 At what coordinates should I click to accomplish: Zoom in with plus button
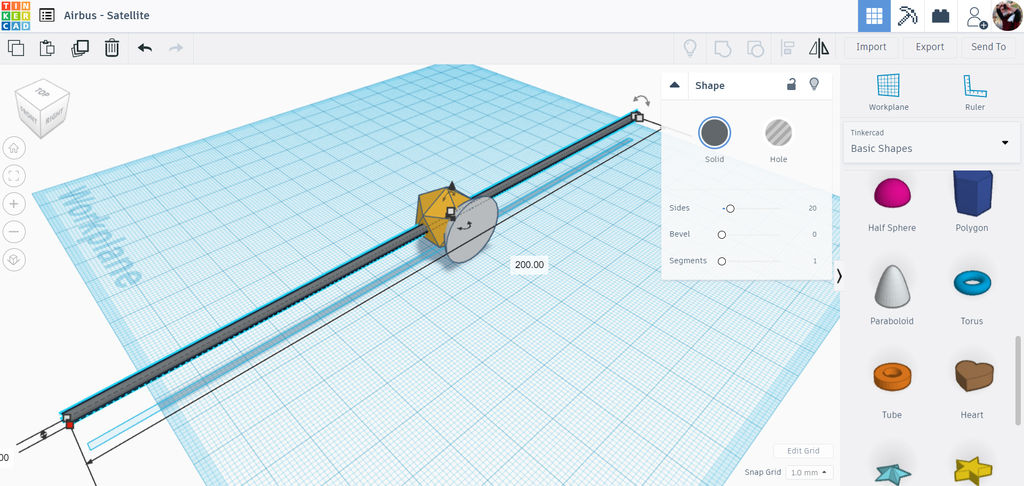point(14,204)
